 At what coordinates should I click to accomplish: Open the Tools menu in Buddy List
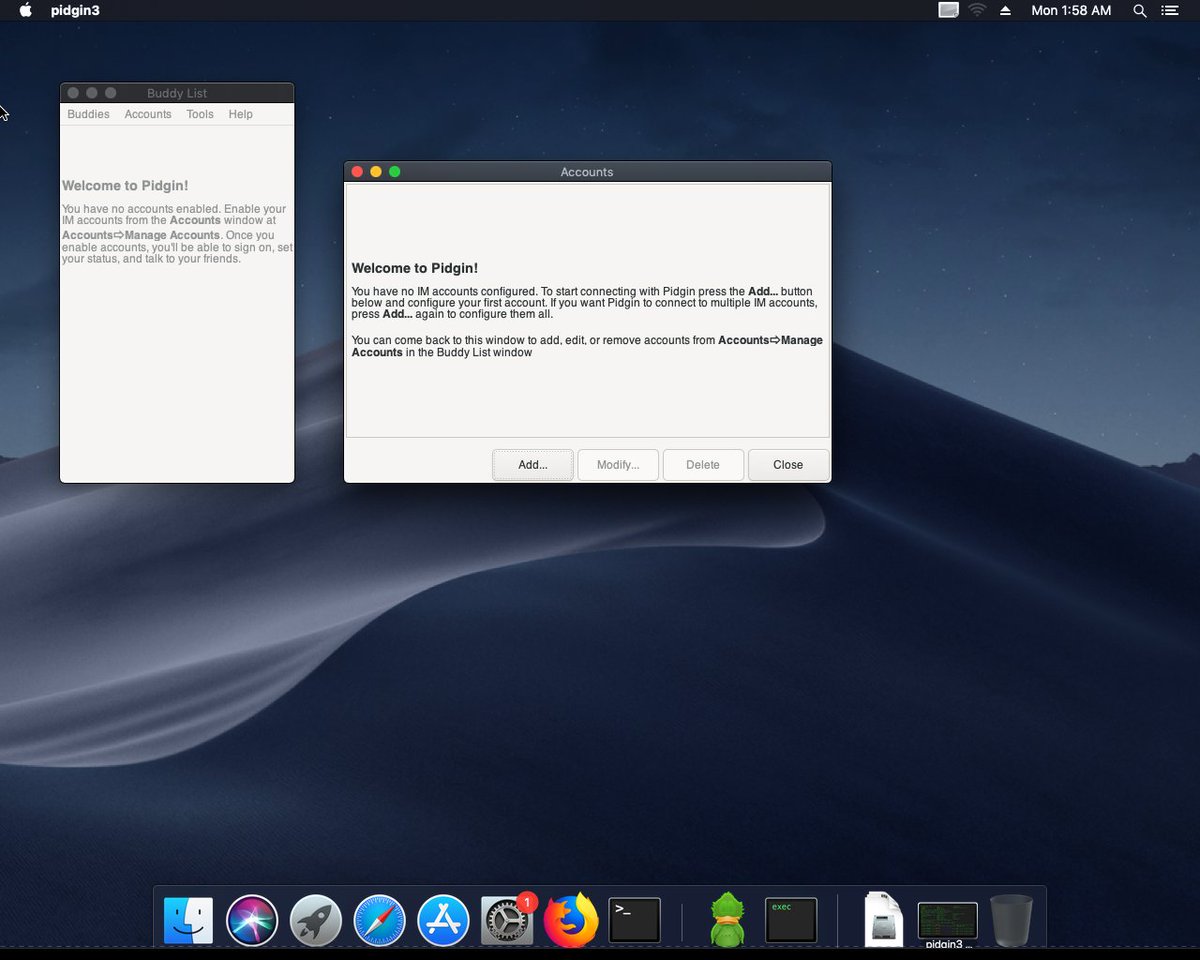[x=200, y=114]
